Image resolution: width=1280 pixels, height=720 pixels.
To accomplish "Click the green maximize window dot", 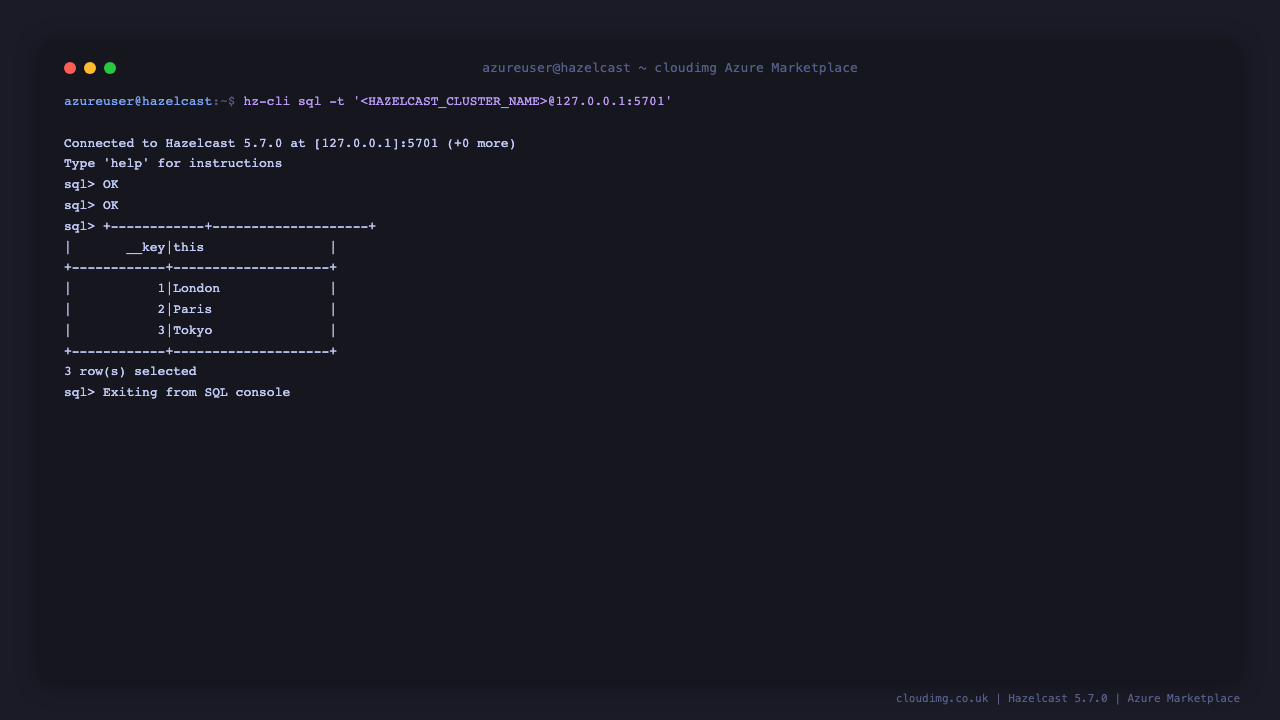I will pos(110,68).
